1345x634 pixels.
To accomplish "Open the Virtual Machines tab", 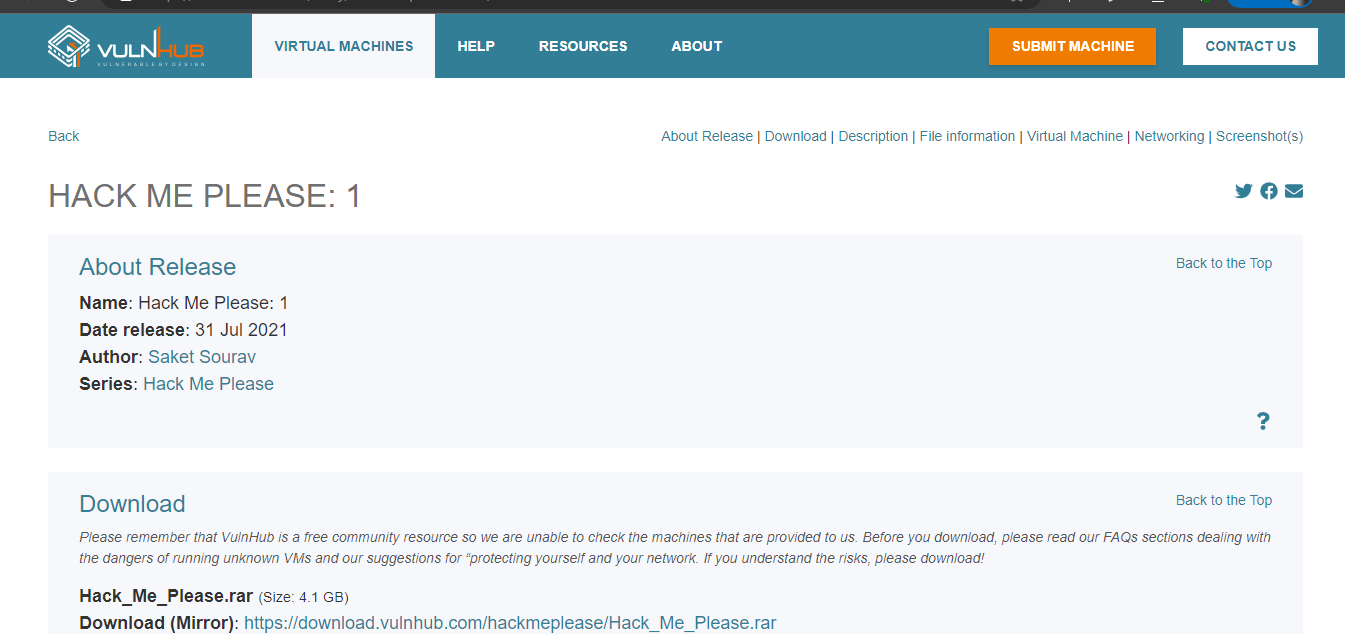I will tap(343, 46).
